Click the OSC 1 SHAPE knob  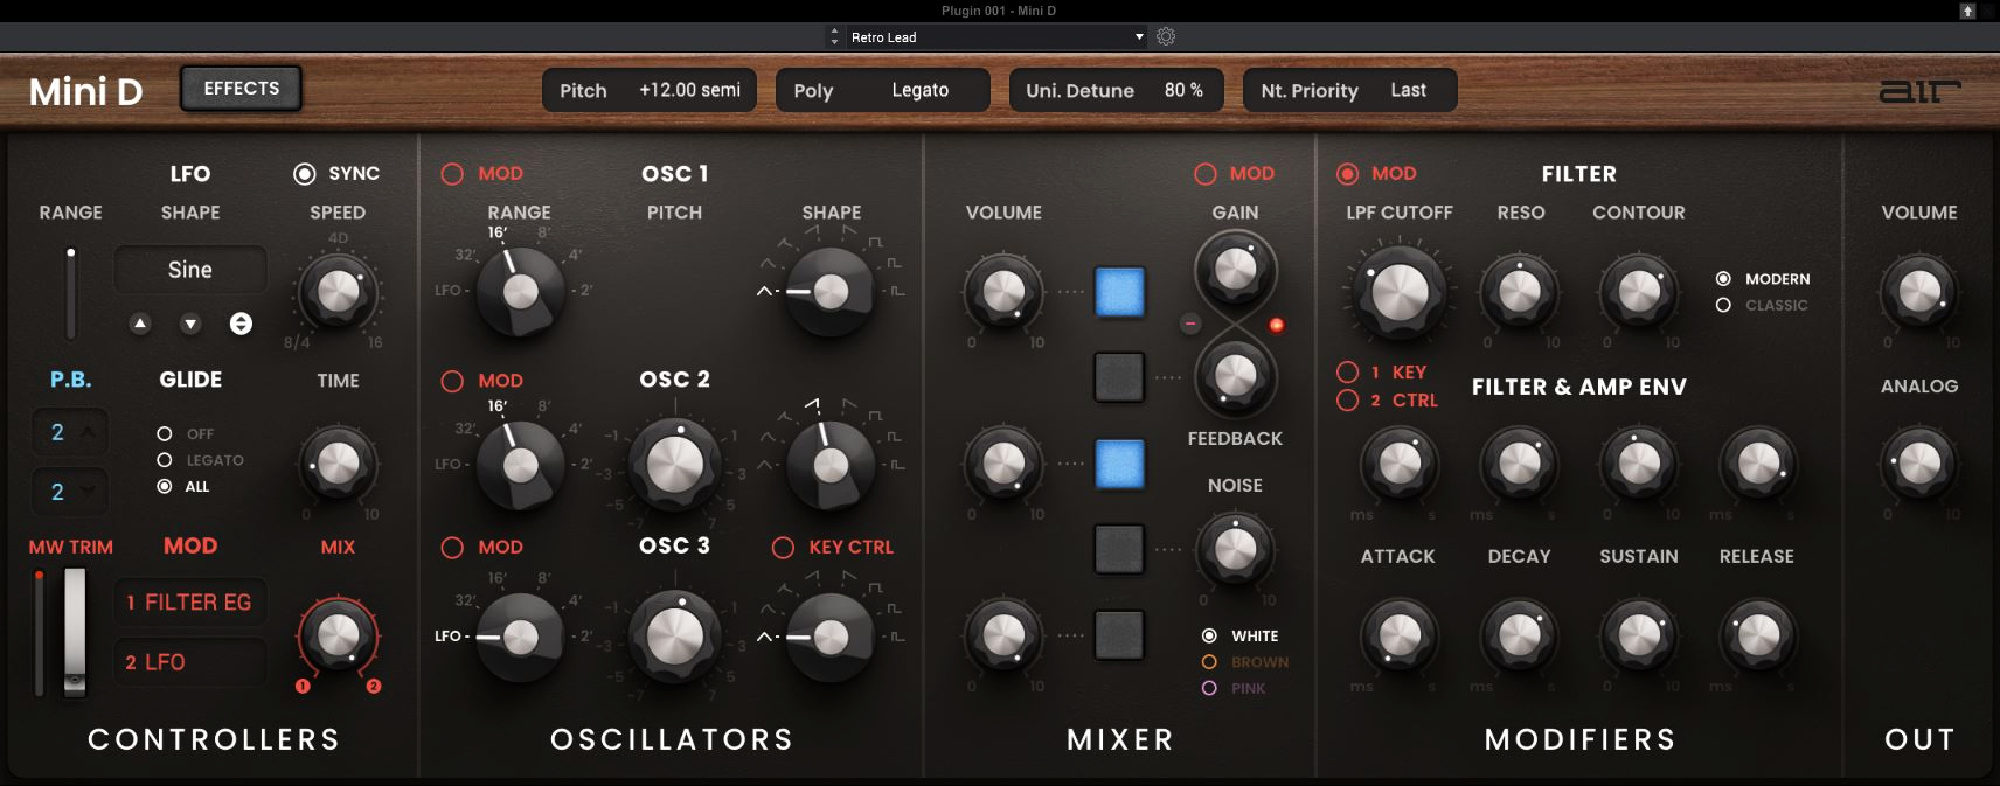(x=830, y=292)
